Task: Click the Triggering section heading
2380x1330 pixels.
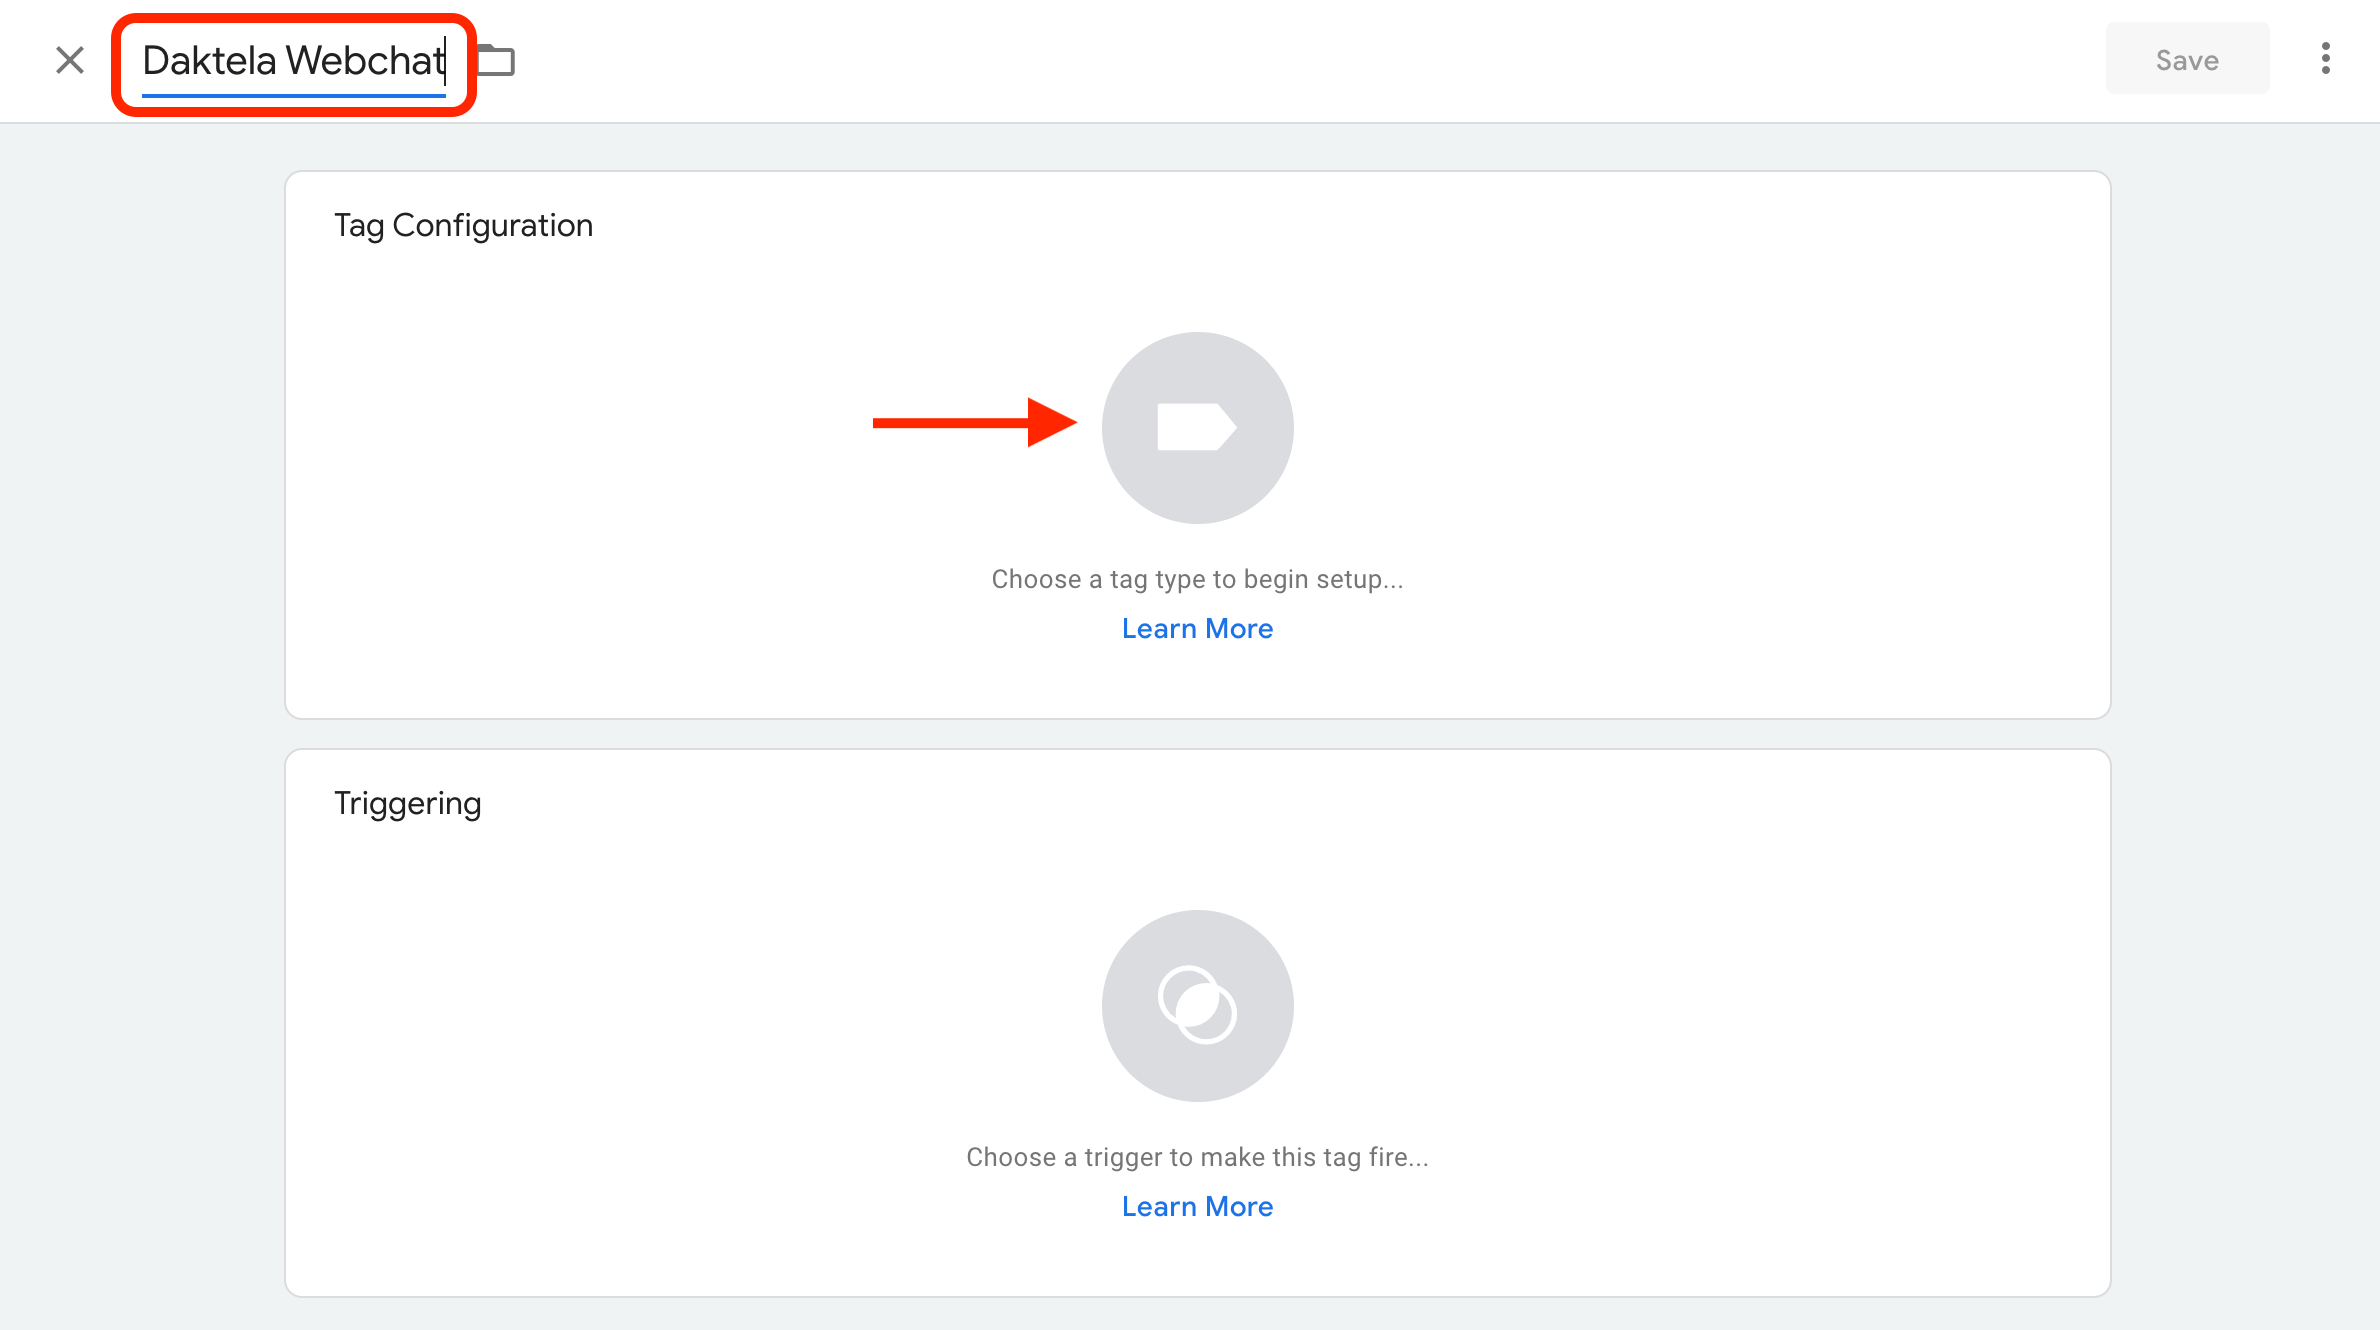Action: coord(407,803)
